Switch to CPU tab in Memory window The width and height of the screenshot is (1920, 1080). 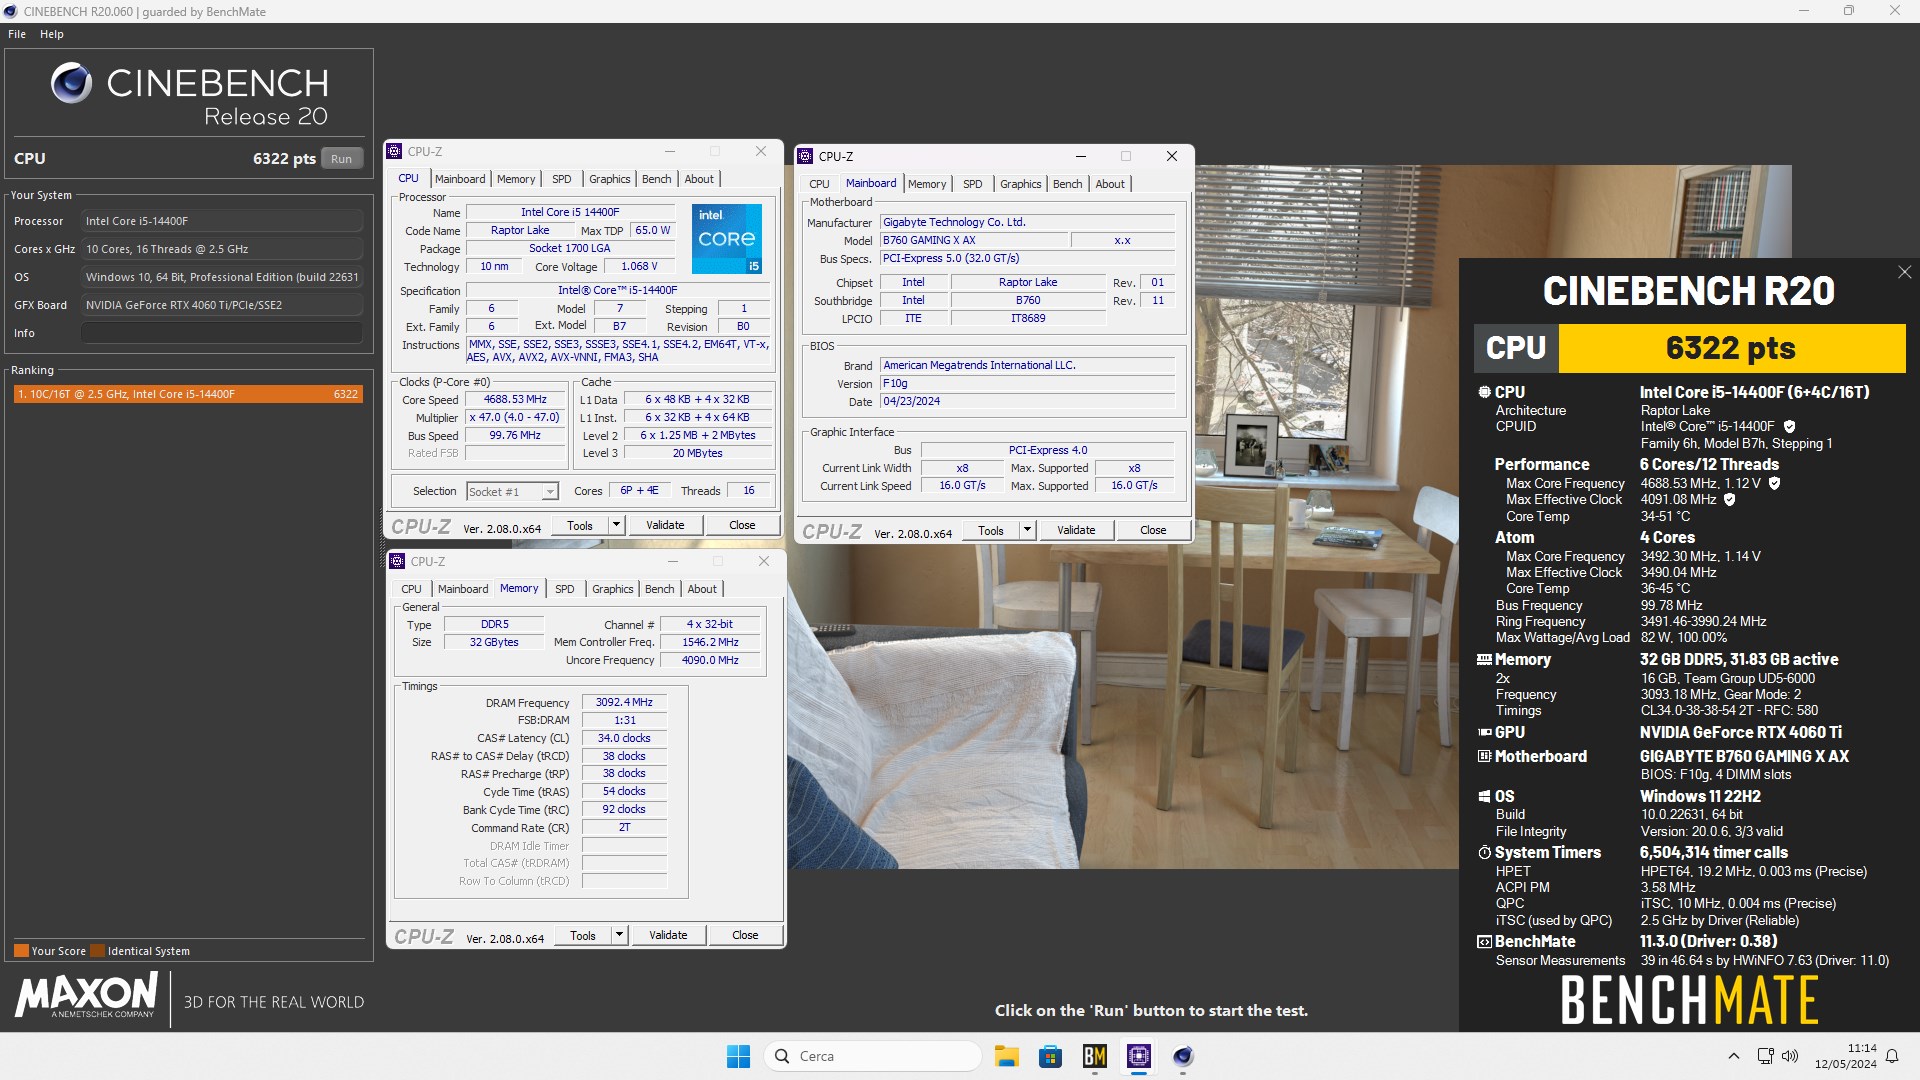[x=411, y=589]
